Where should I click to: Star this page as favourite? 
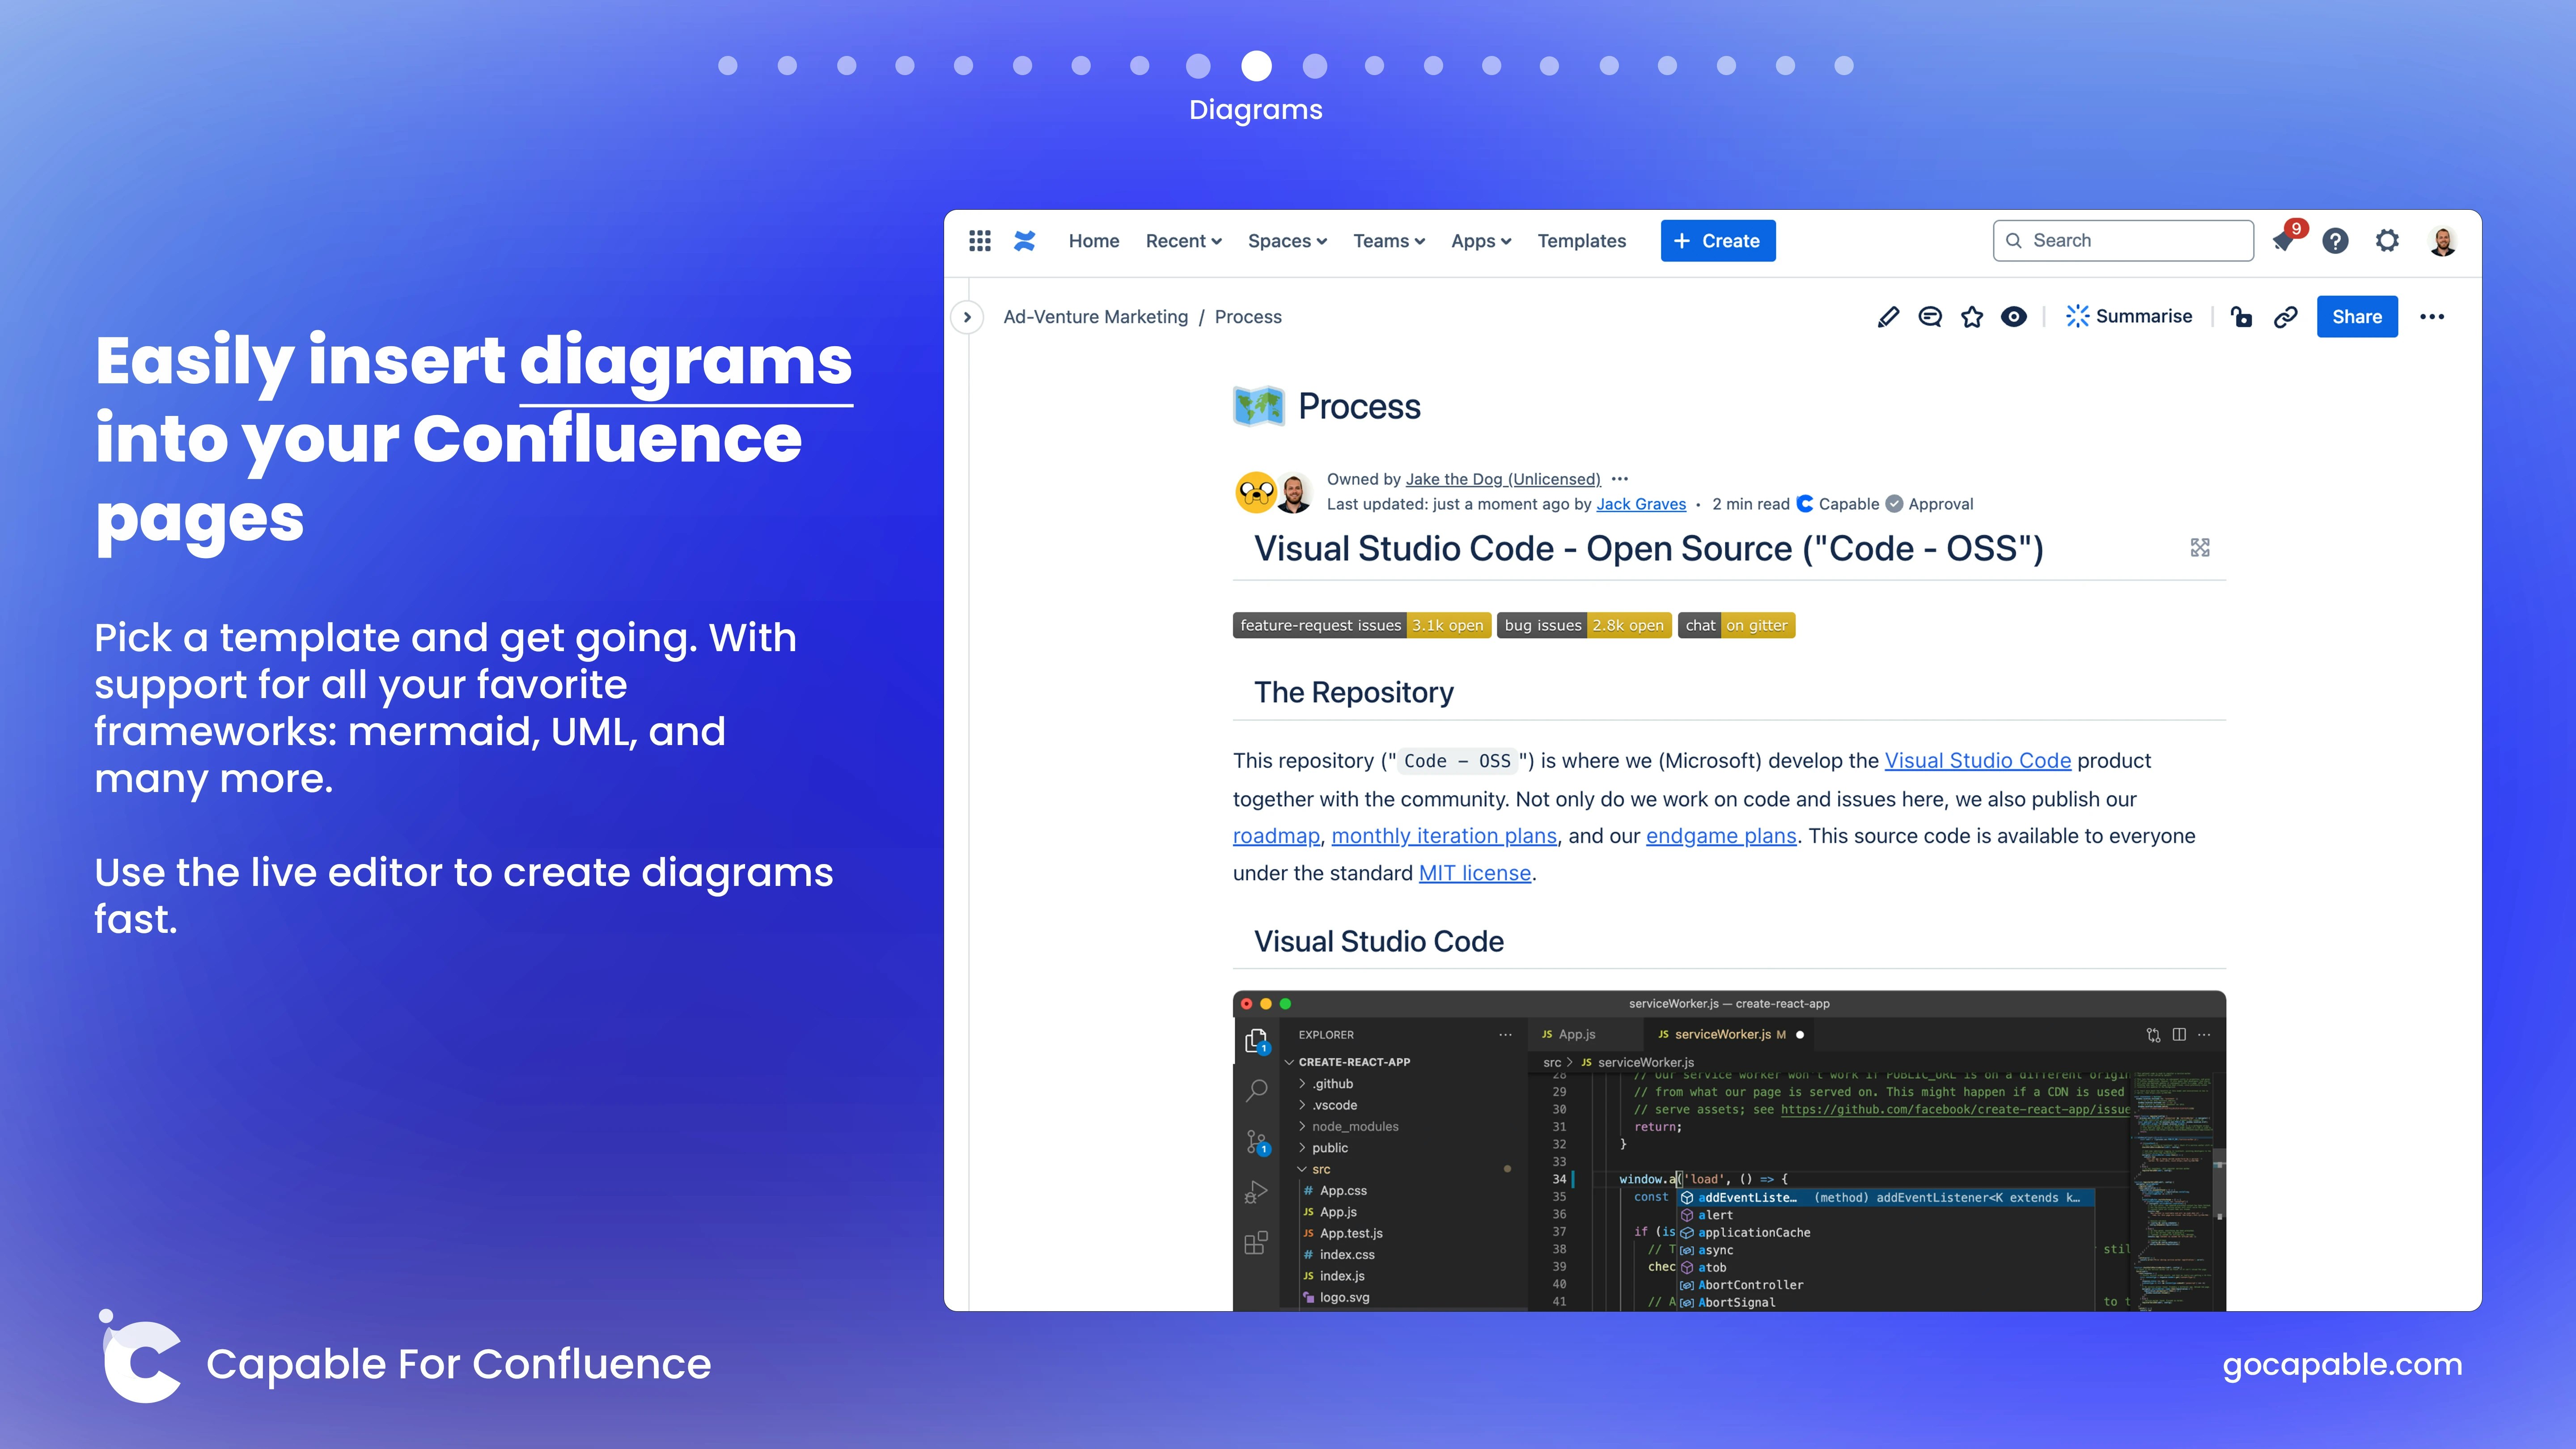[x=1972, y=317]
